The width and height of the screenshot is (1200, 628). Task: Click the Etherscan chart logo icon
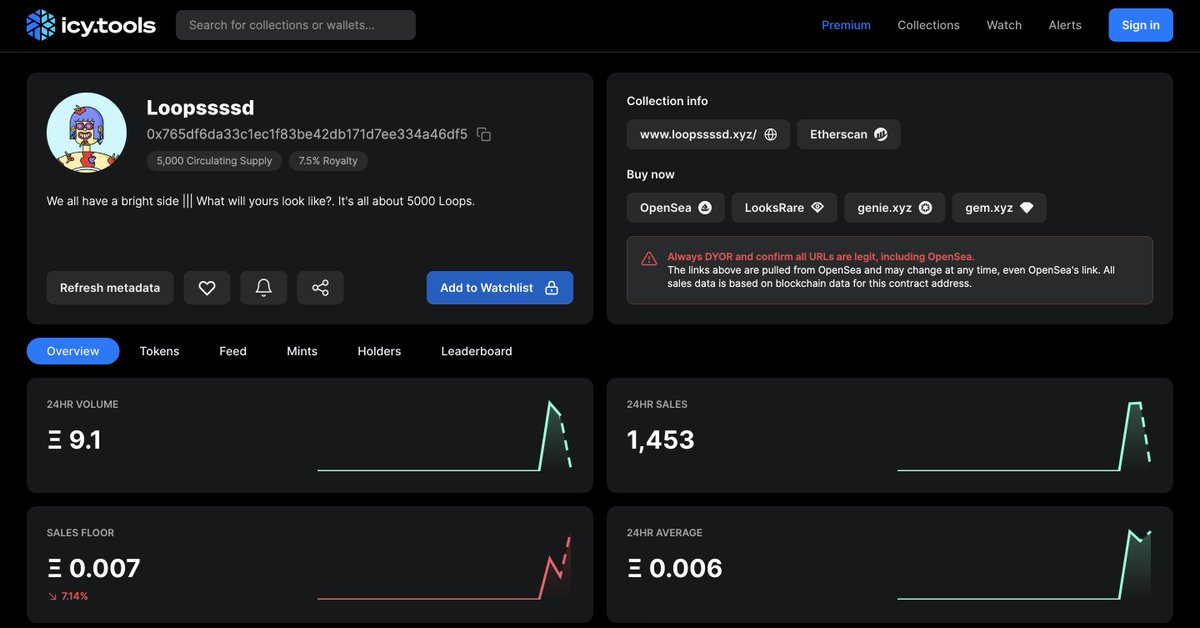point(881,134)
